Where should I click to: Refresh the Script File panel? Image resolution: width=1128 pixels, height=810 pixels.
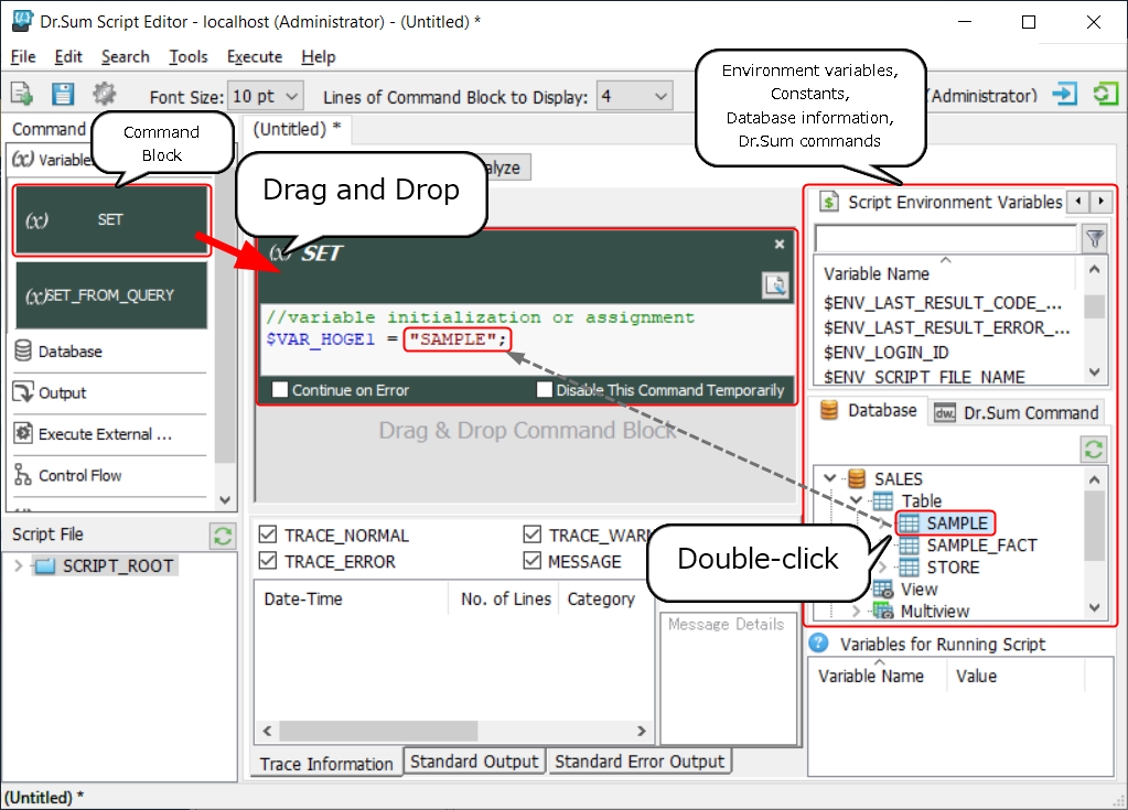(x=223, y=536)
